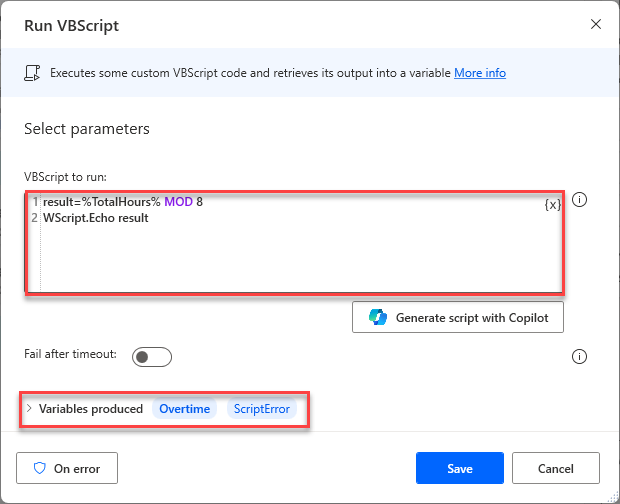This screenshot has width=620, height=504.
Task: Click the script action icon beside description
Action: [x=32, y=73]
